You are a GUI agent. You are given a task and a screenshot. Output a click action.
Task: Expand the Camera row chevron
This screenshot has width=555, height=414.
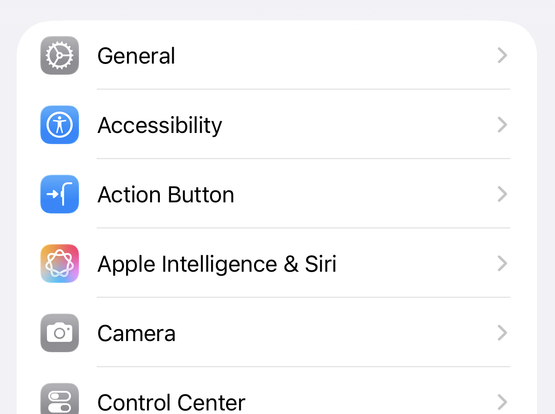(502, 333)
